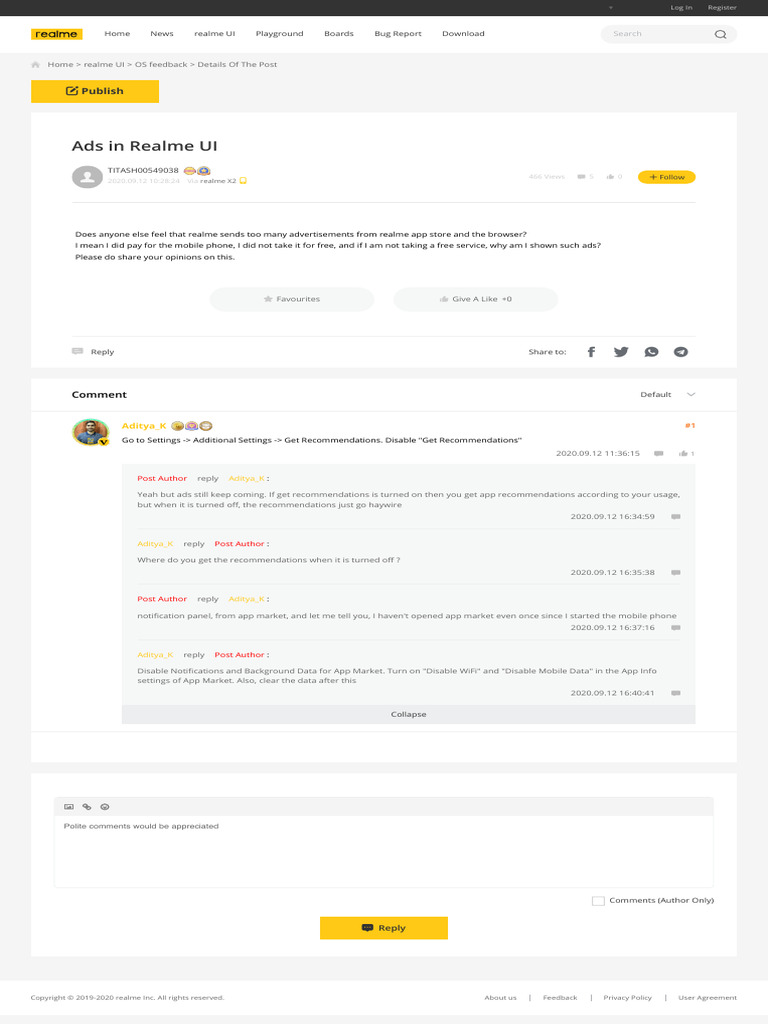
Task: Add the post to Favourites
Action: [292, 299]
